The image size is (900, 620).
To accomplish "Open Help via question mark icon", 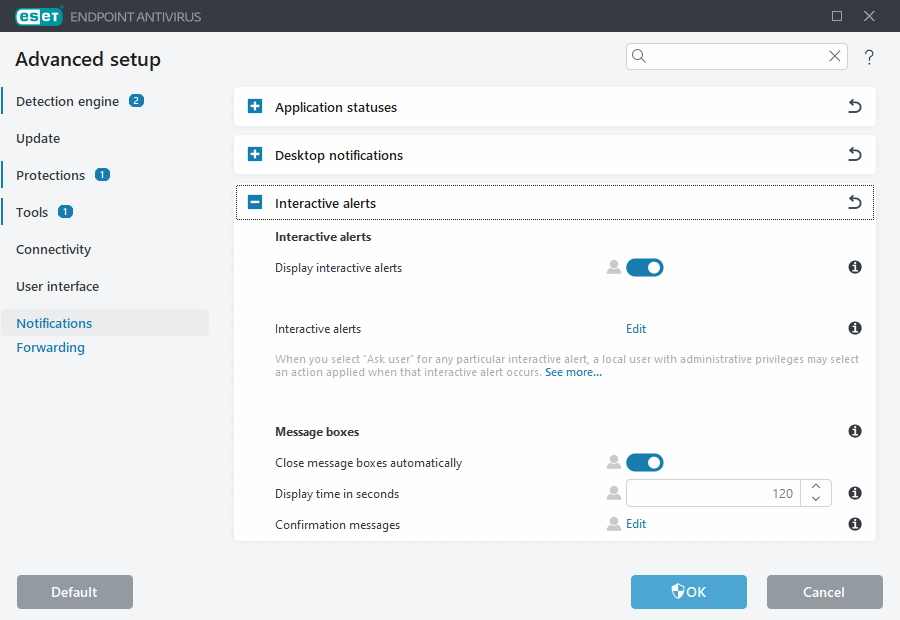I will point(869,57).
